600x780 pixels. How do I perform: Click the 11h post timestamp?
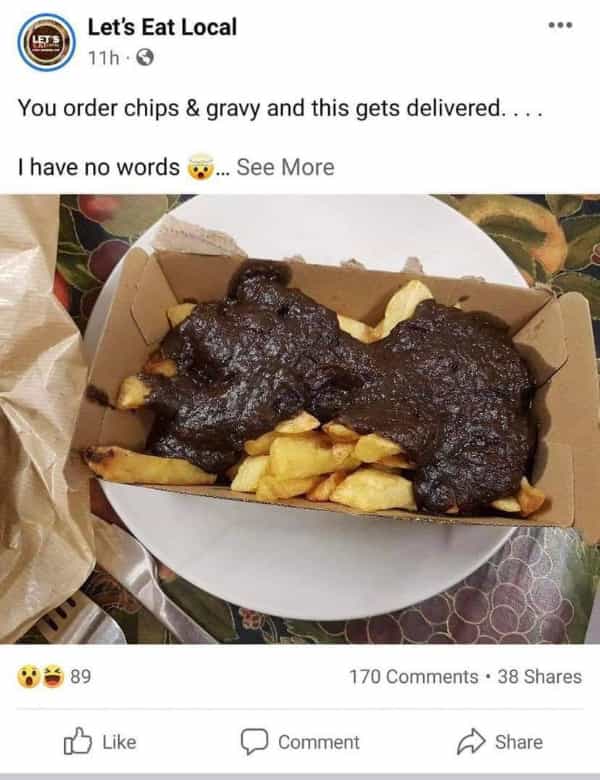pyautogui.click(x=103, y=59)
